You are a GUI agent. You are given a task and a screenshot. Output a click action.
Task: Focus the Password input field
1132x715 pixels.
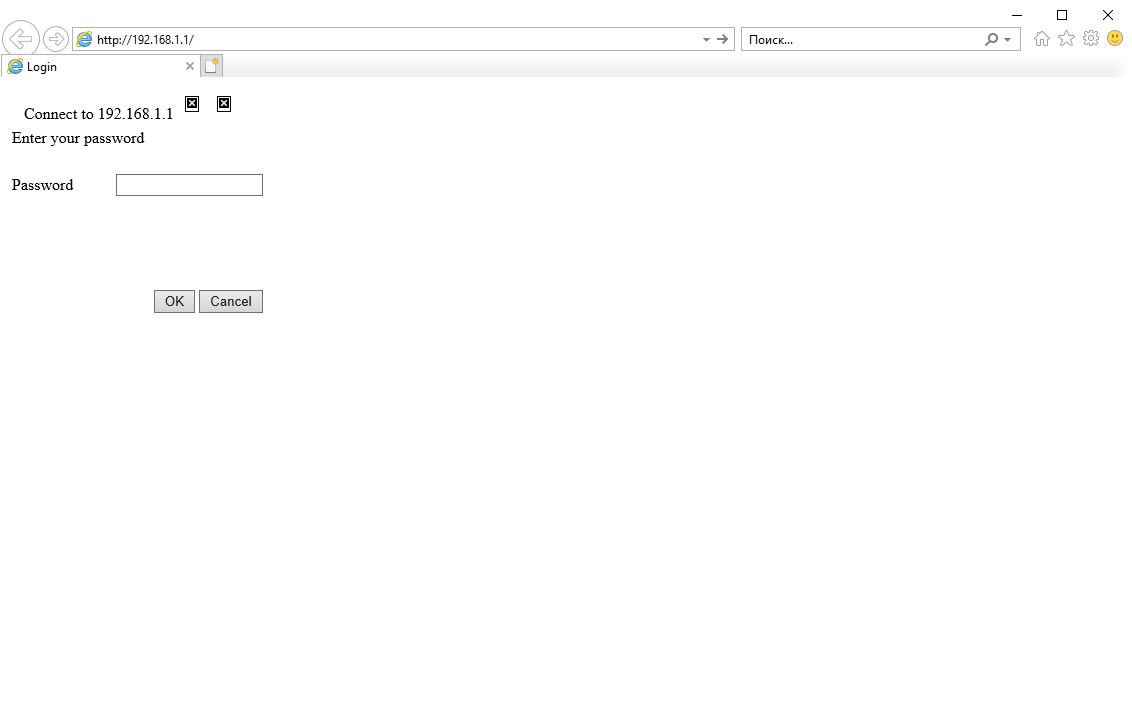point(189,185)
